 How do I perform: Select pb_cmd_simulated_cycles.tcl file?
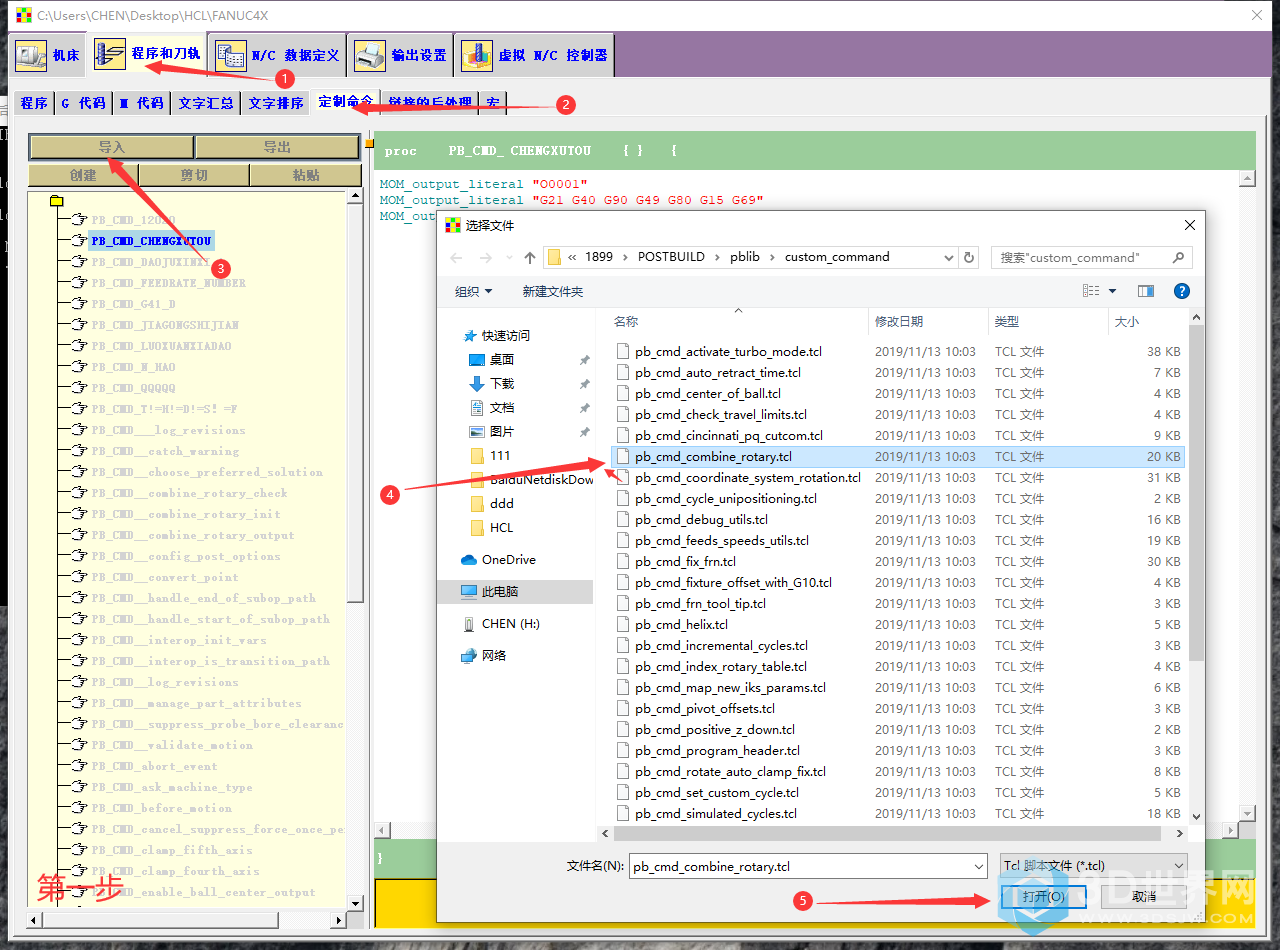(x=716, y=813)
